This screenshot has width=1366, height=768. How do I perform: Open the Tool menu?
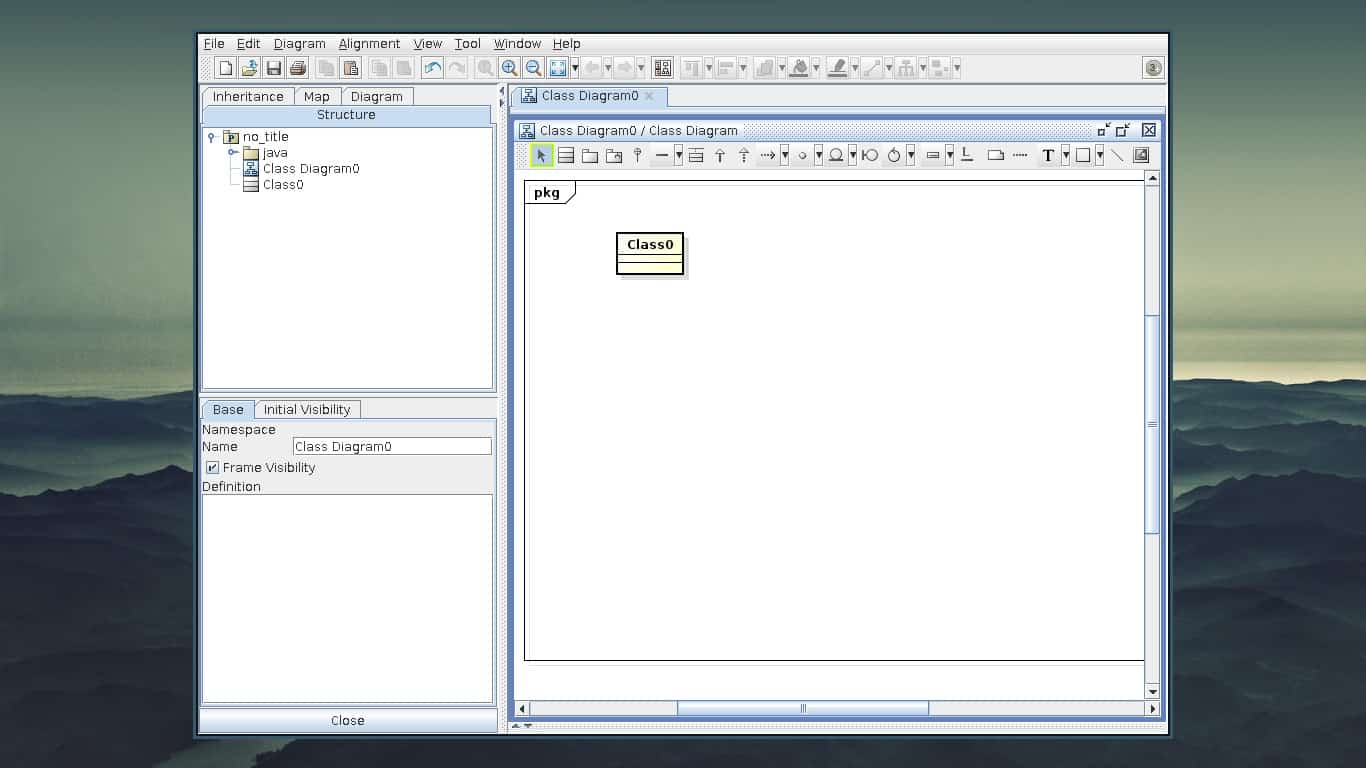point(467,44)
